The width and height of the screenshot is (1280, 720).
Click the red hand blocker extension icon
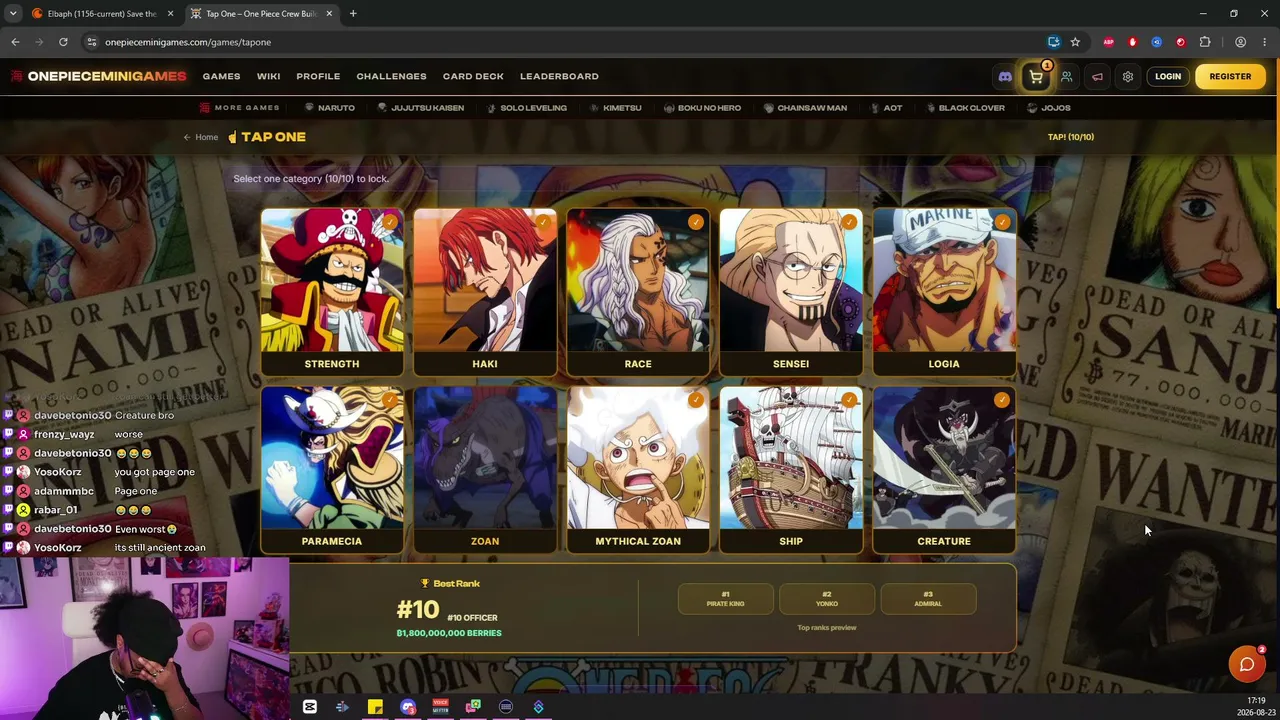1132,42
